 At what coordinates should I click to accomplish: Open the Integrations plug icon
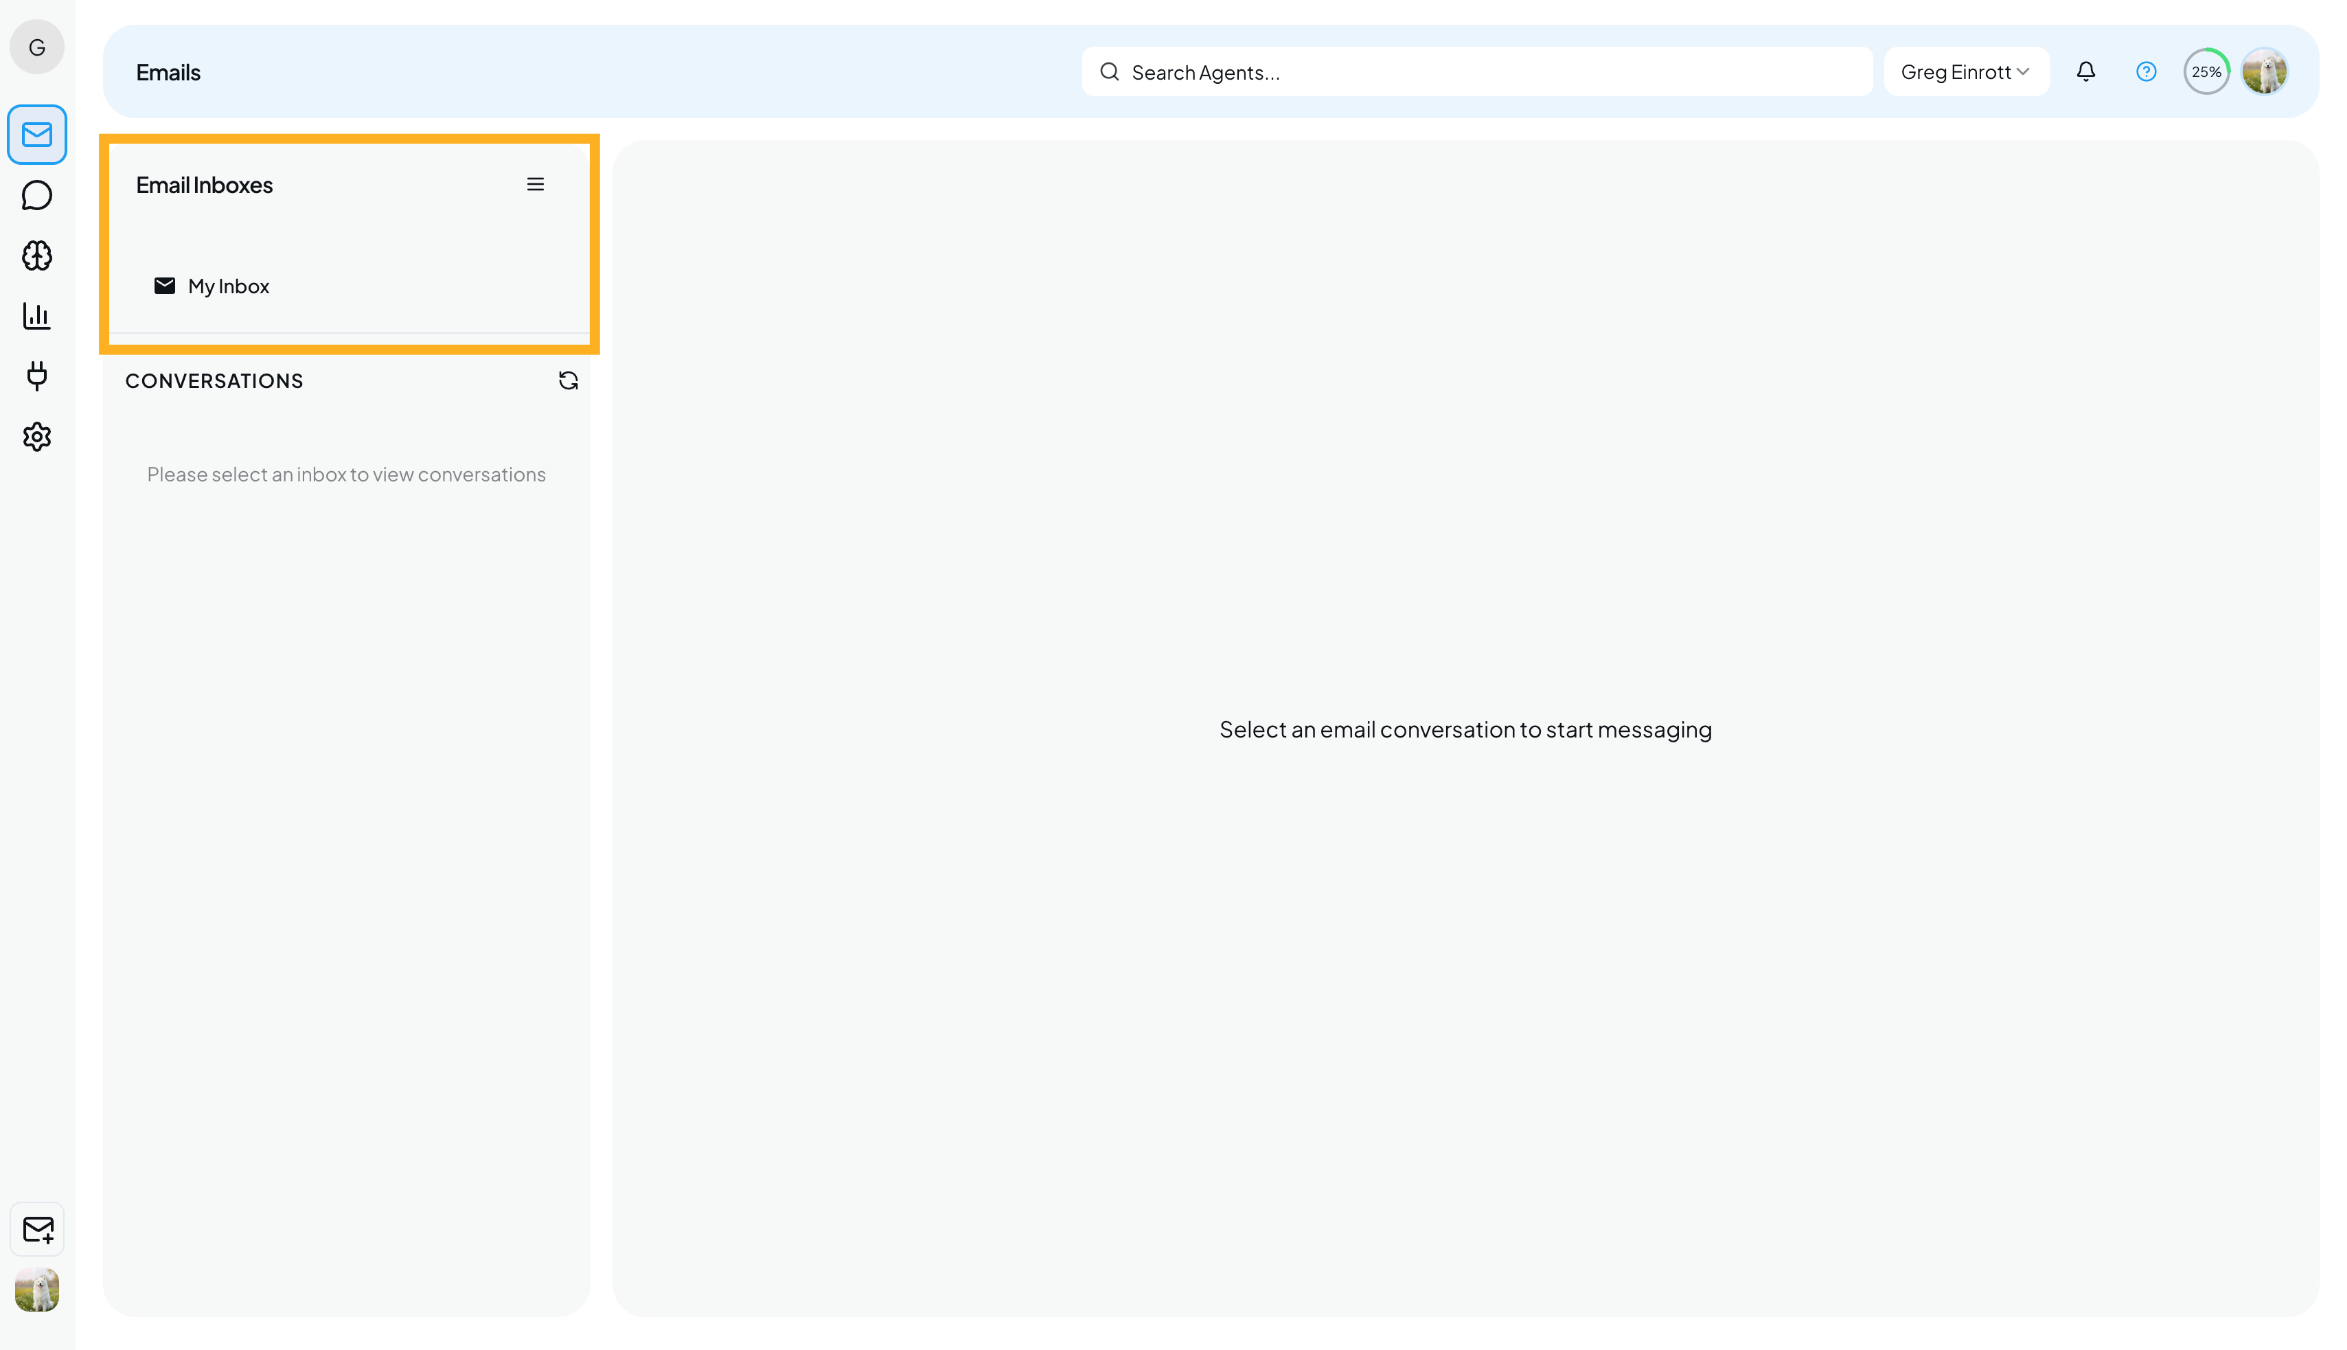37,377
